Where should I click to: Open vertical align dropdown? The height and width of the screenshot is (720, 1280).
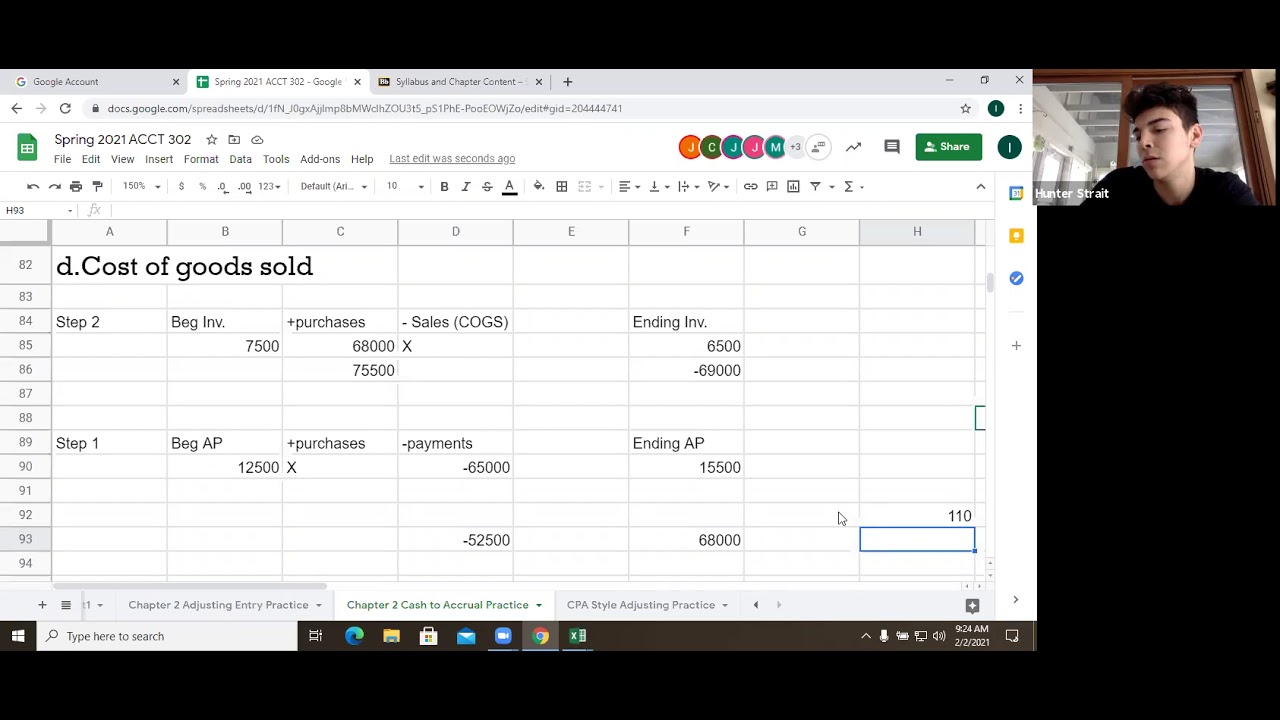(658, 186)
